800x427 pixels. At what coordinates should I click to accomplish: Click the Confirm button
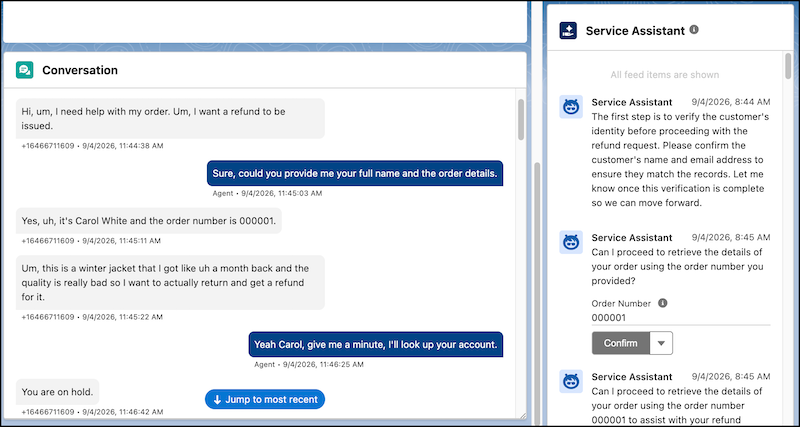coord(620,343)
